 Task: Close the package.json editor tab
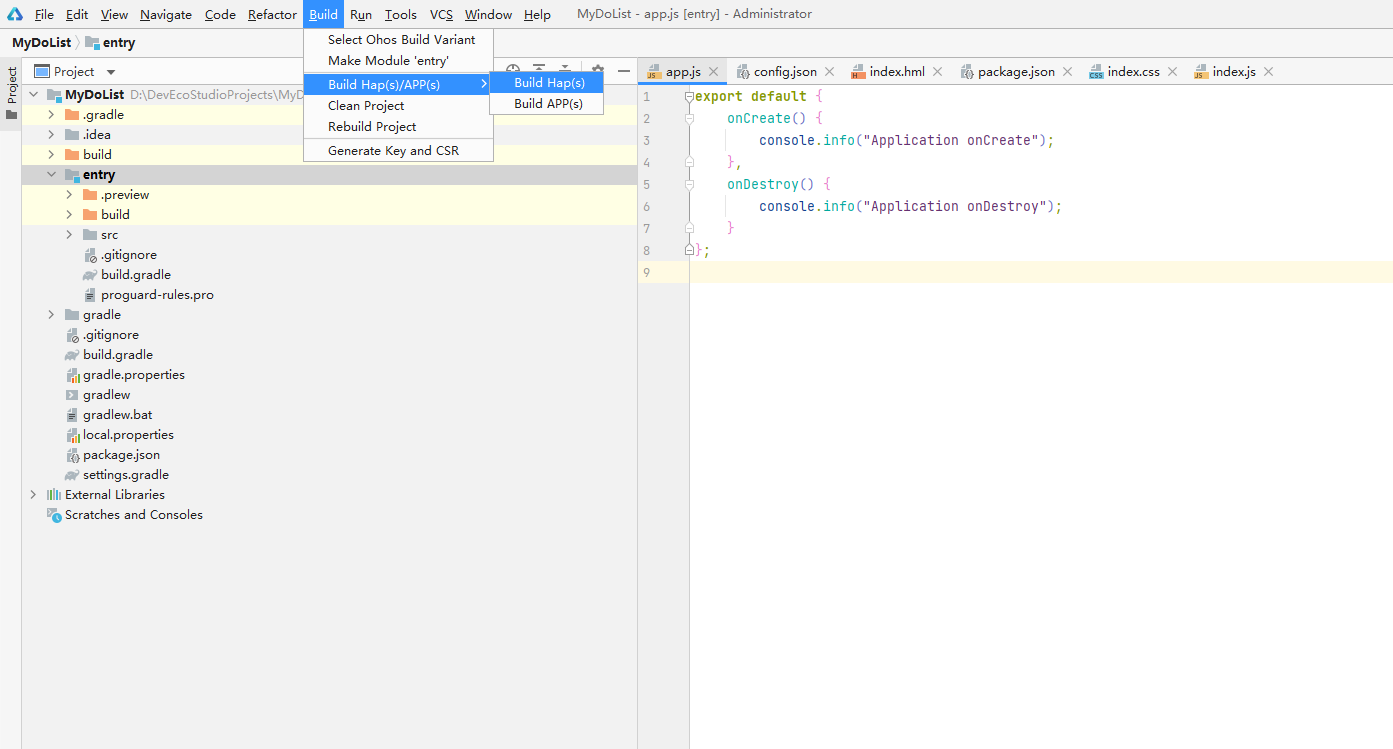pyautogui.click(x=1067, y=72)
